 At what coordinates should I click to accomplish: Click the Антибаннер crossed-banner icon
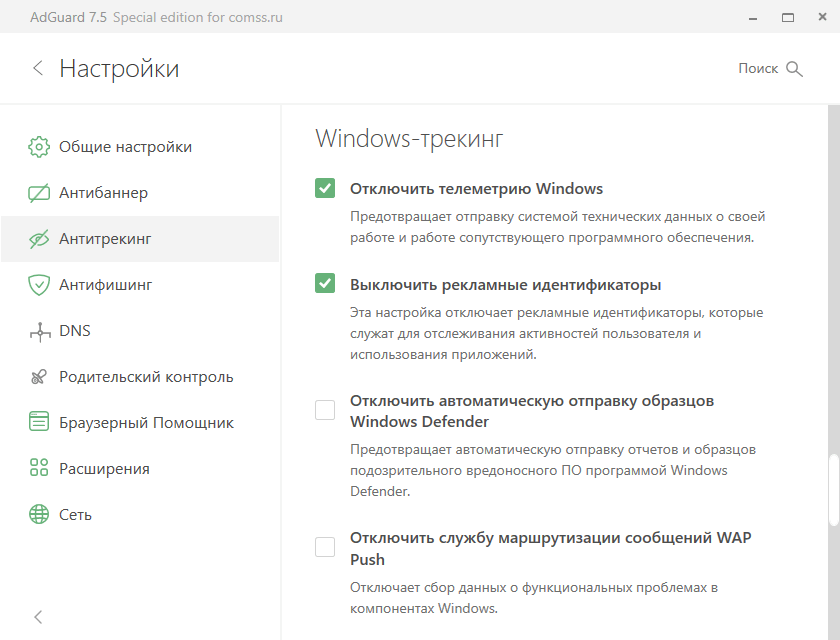click(39, 193)
